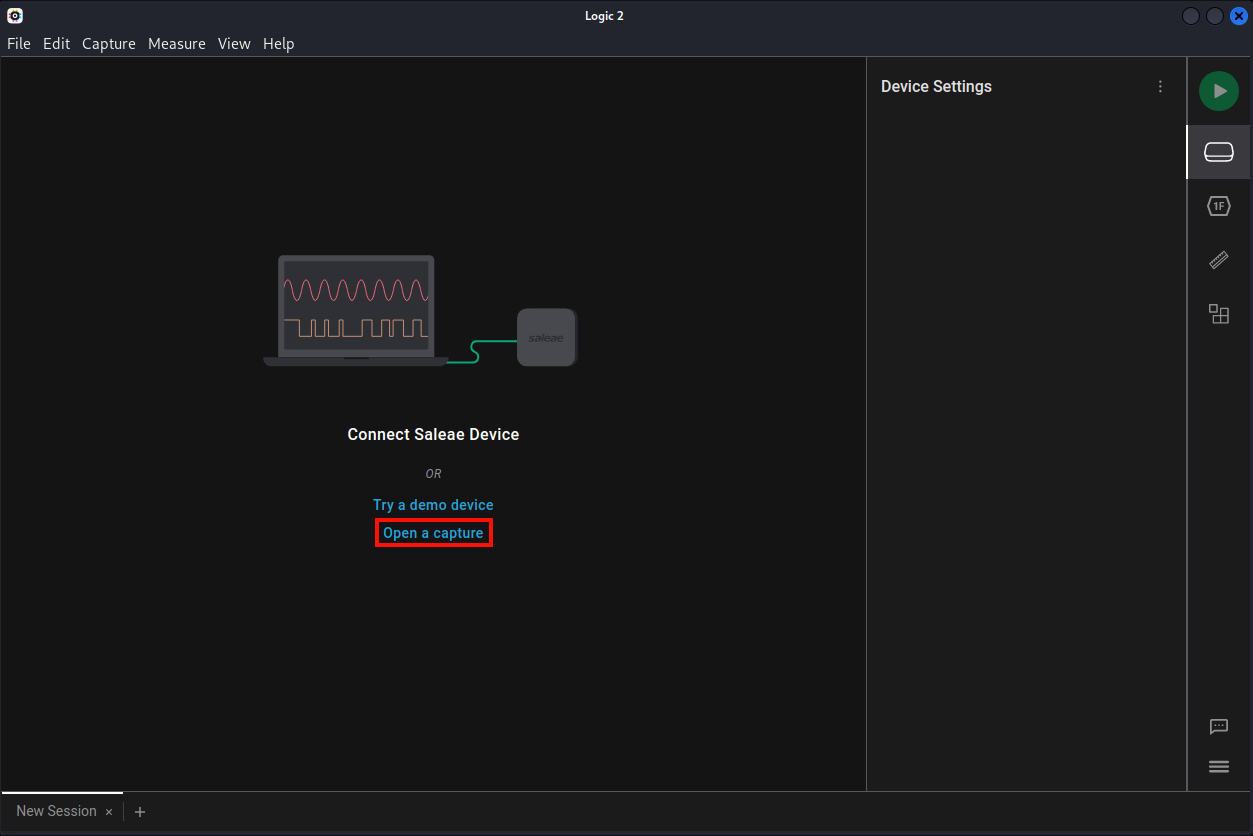The height and width of the screenshot is (836, 1253).
Task: Open the View menu
Action: coord(234,44)
